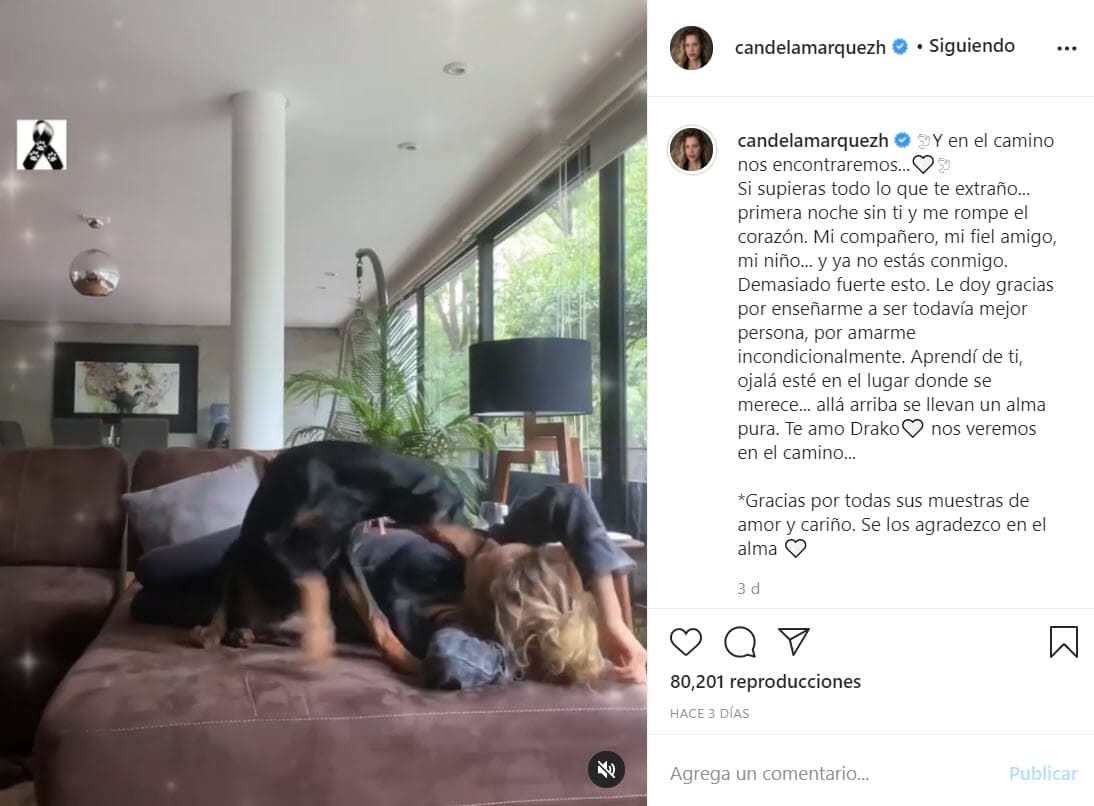Click the black mourning ribbon sticker
Viewport: 1094px width, 806px height.
(42, 144)
